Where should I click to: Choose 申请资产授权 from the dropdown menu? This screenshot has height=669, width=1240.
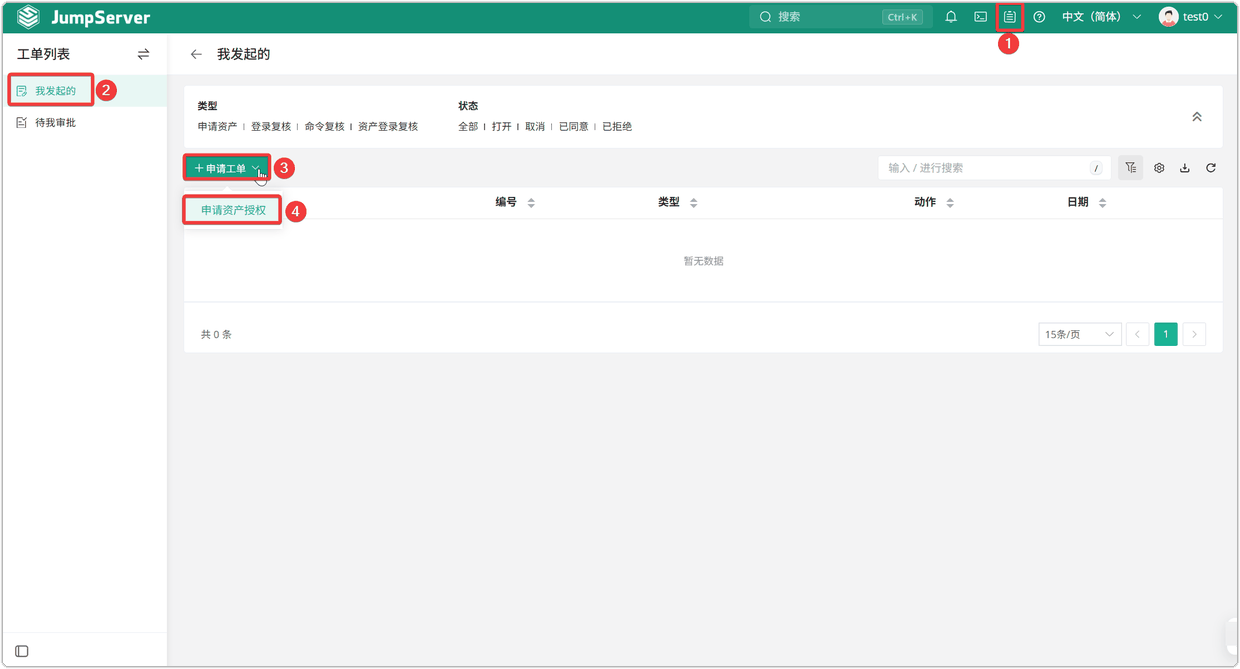tap(233, 210)
